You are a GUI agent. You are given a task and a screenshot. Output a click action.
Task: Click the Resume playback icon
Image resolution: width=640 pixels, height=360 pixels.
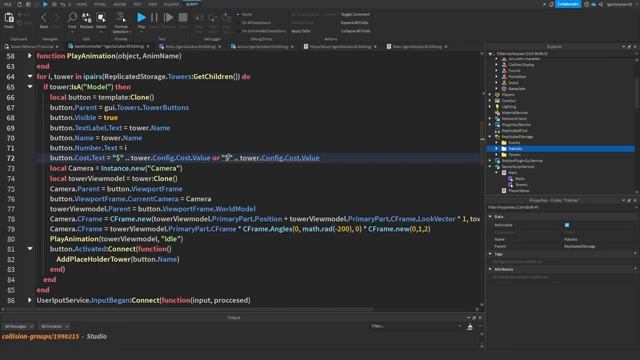coord(168,18)
